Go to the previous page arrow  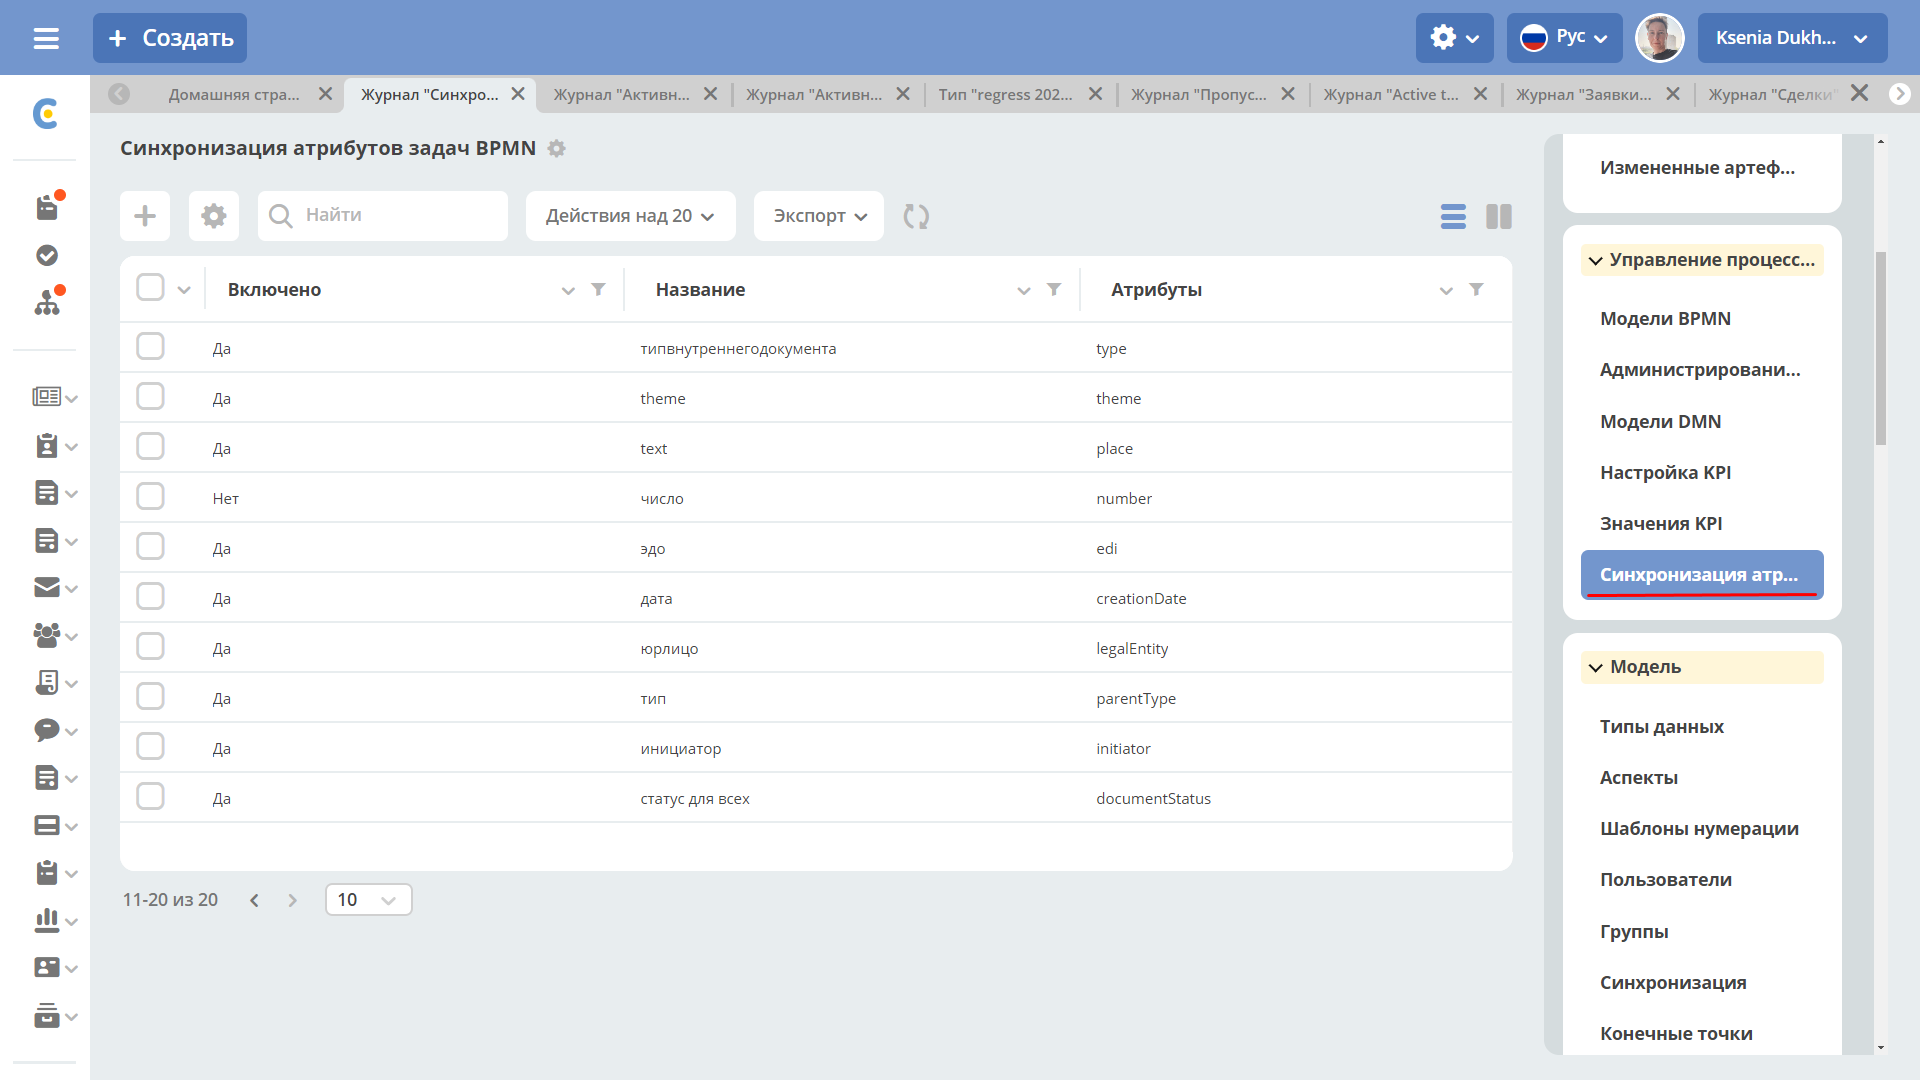(x=255, y=901)
